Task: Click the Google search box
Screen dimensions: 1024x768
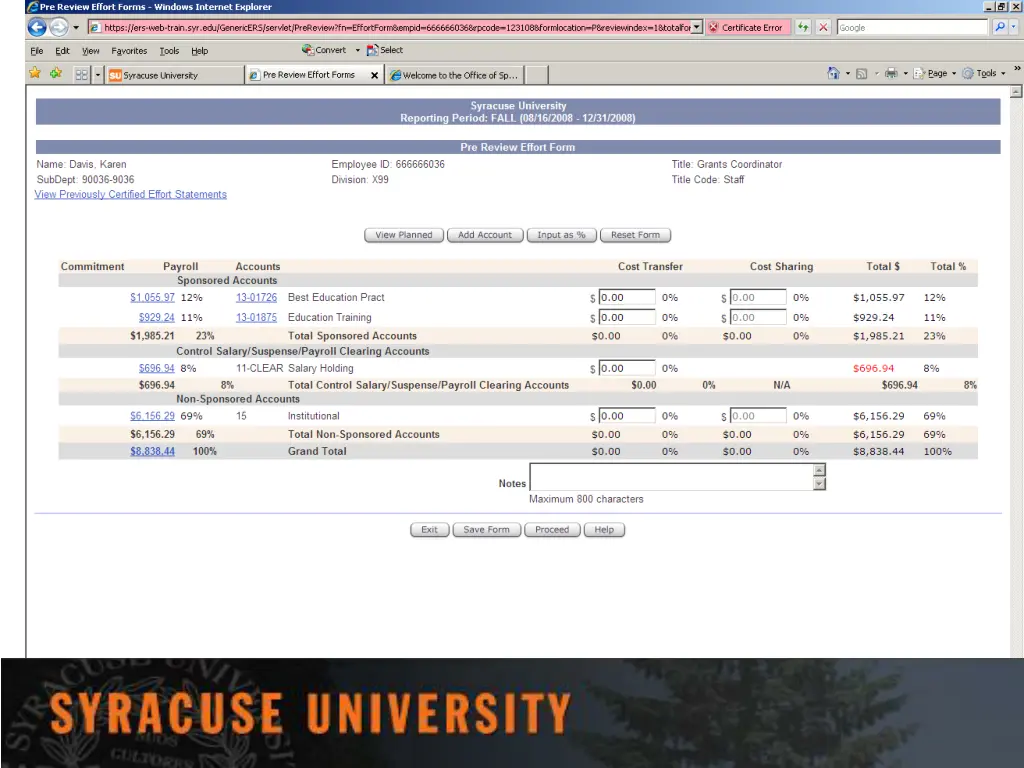Action: (x=912, y=27)
